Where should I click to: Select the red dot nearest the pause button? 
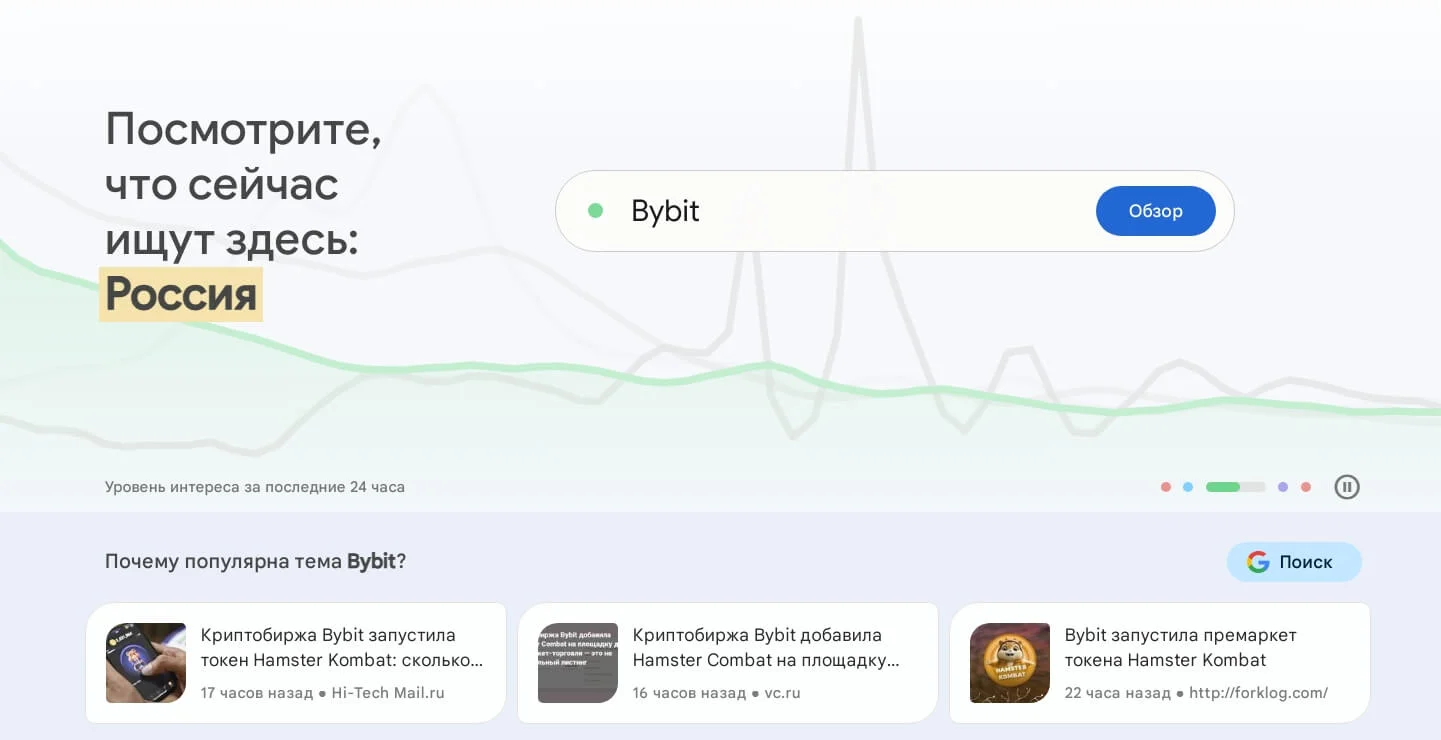(x=1306, y=487)
